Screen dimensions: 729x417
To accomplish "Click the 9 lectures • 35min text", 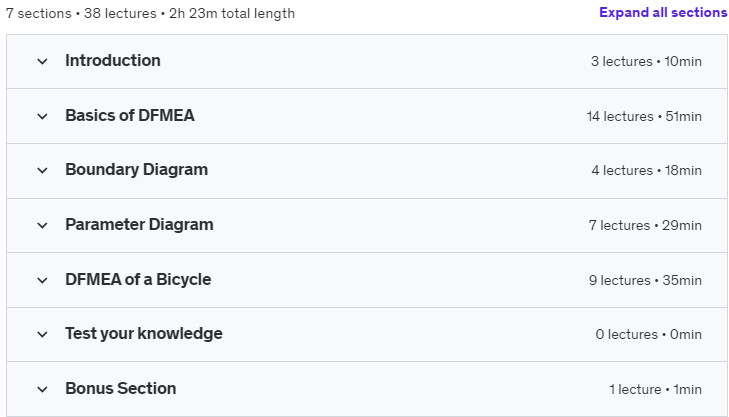I will point(645,280).
